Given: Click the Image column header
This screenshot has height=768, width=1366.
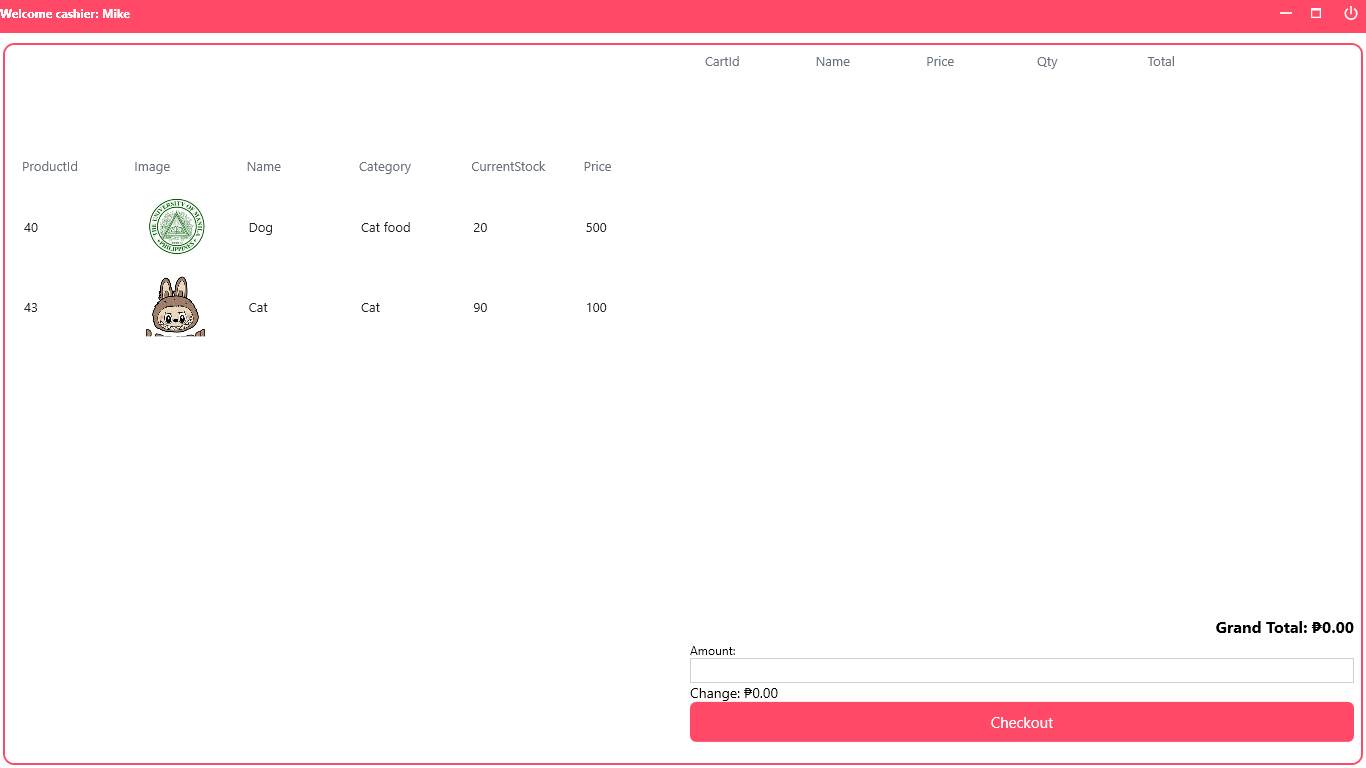Looking at the screenshot, I should pos(152,166).
